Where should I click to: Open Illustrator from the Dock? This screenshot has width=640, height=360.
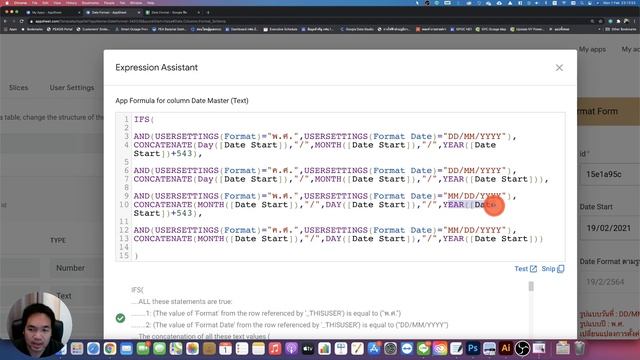click(x=506, y=348)
